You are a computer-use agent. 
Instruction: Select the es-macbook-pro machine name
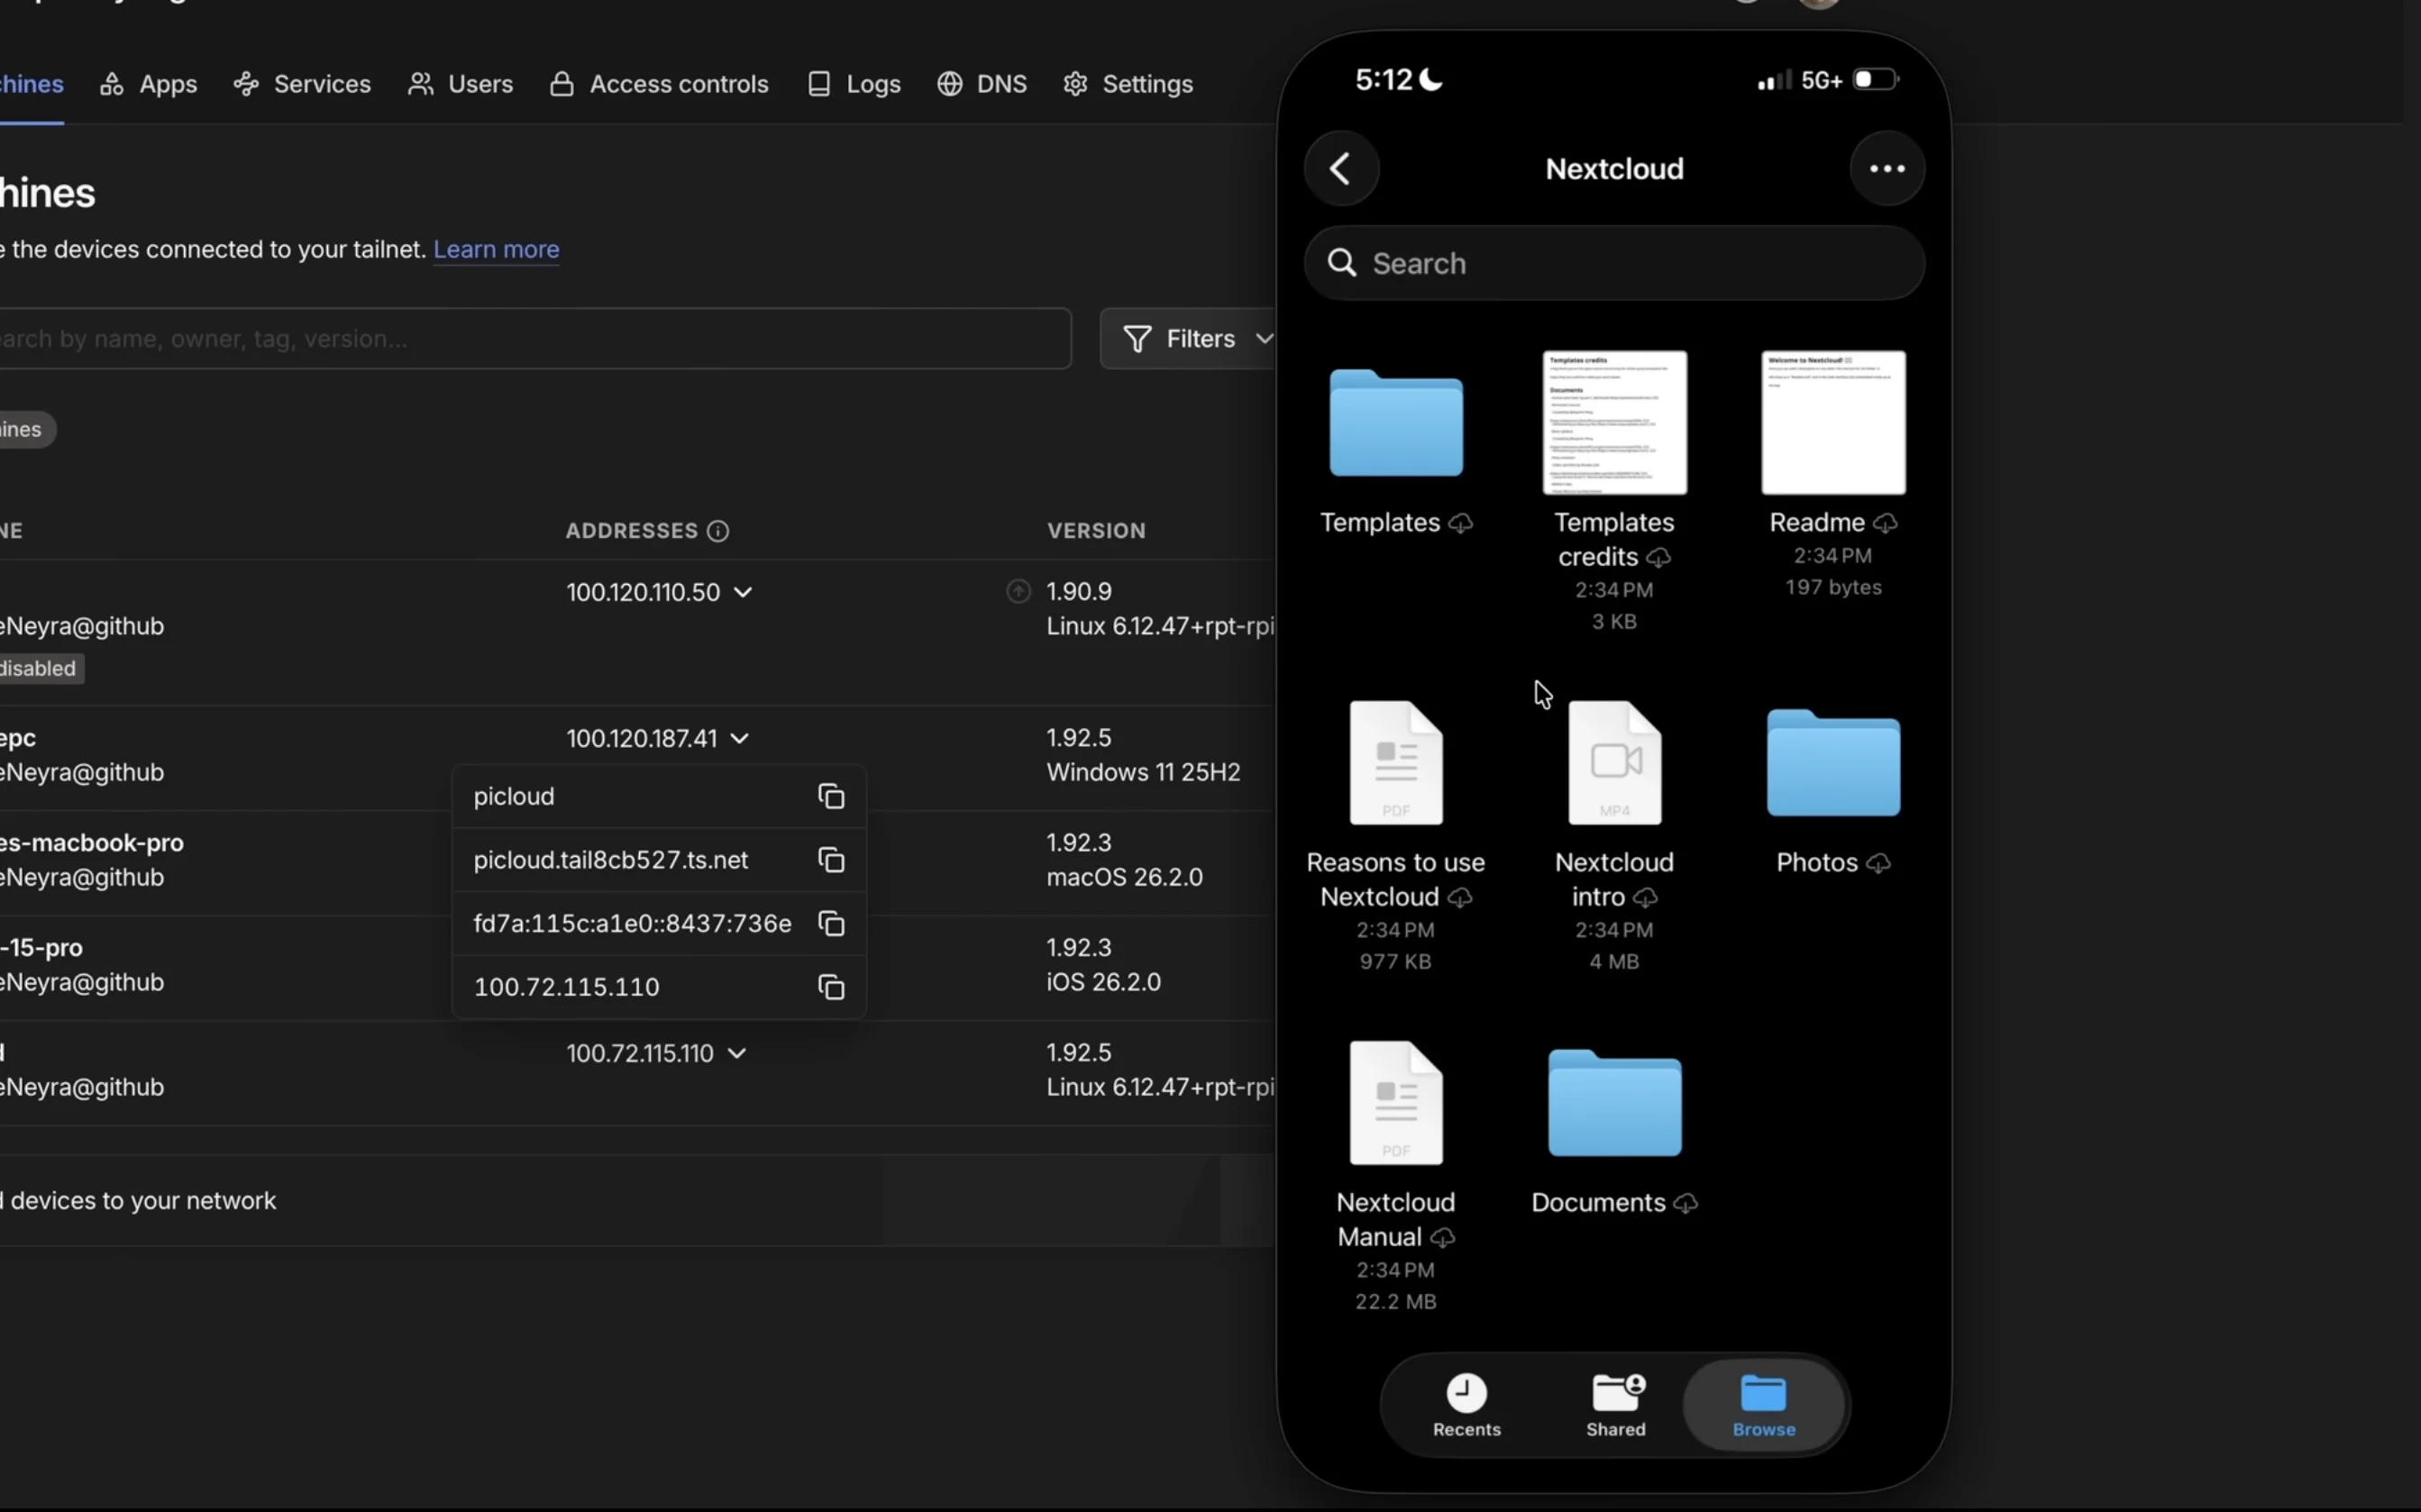click(92, 843)
